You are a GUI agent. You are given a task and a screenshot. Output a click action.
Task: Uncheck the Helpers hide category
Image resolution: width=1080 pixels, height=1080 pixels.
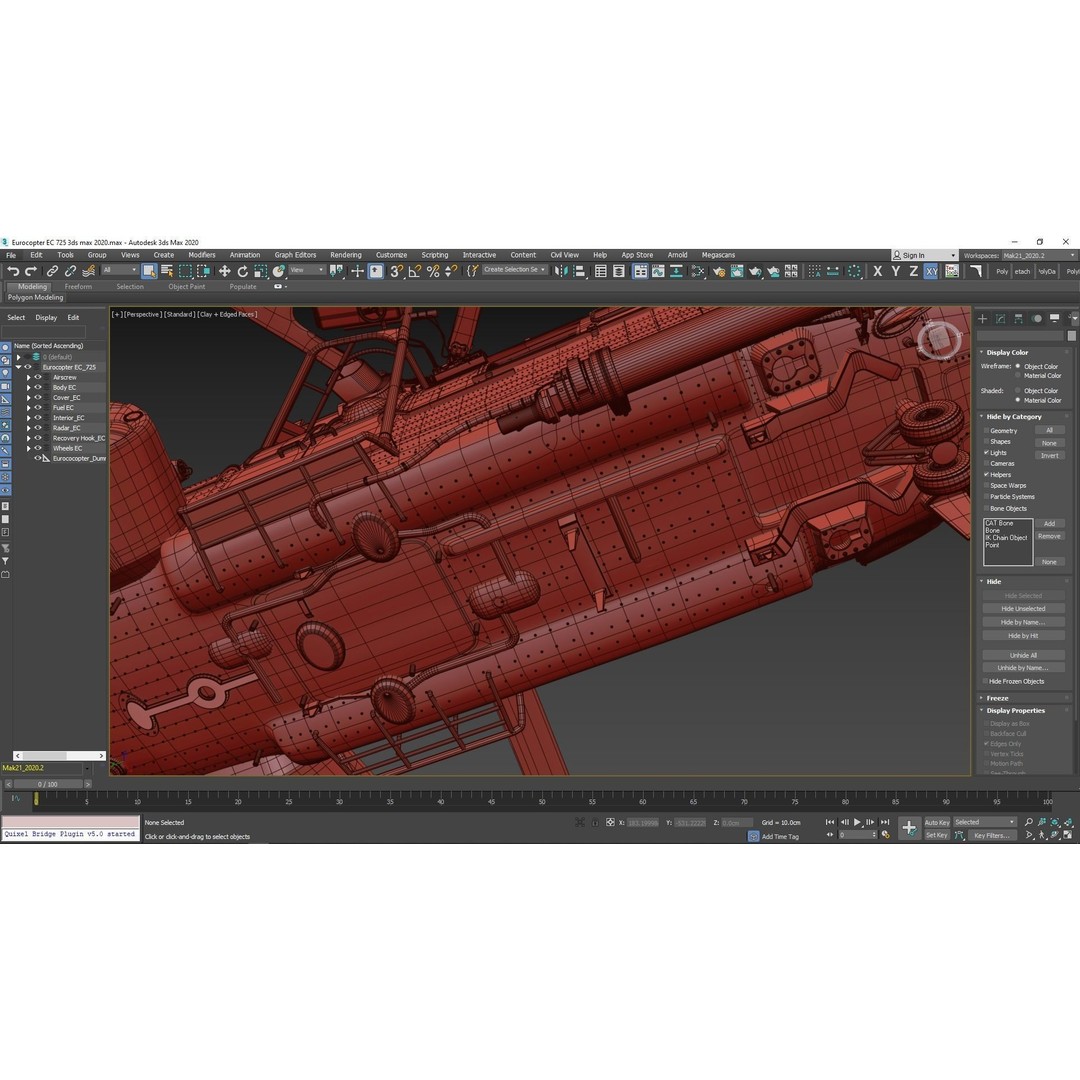click(x=986, y=475)
